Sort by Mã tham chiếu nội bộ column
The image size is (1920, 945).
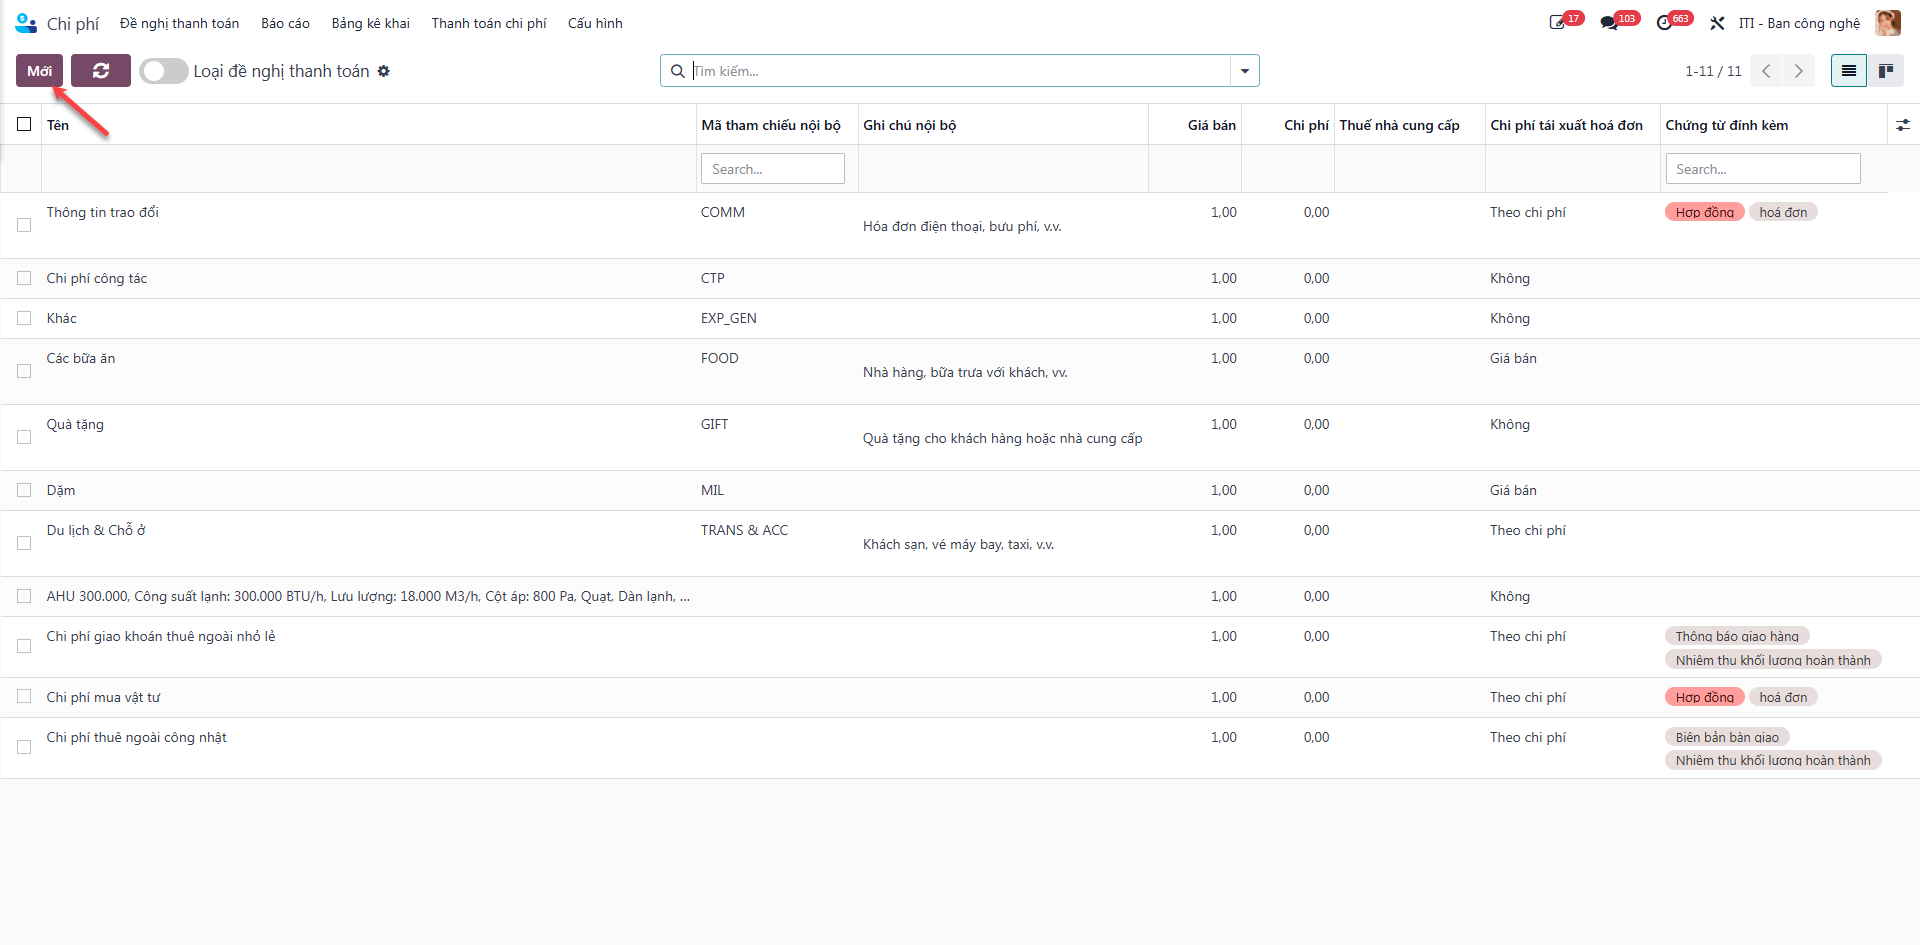coord(771,125)
